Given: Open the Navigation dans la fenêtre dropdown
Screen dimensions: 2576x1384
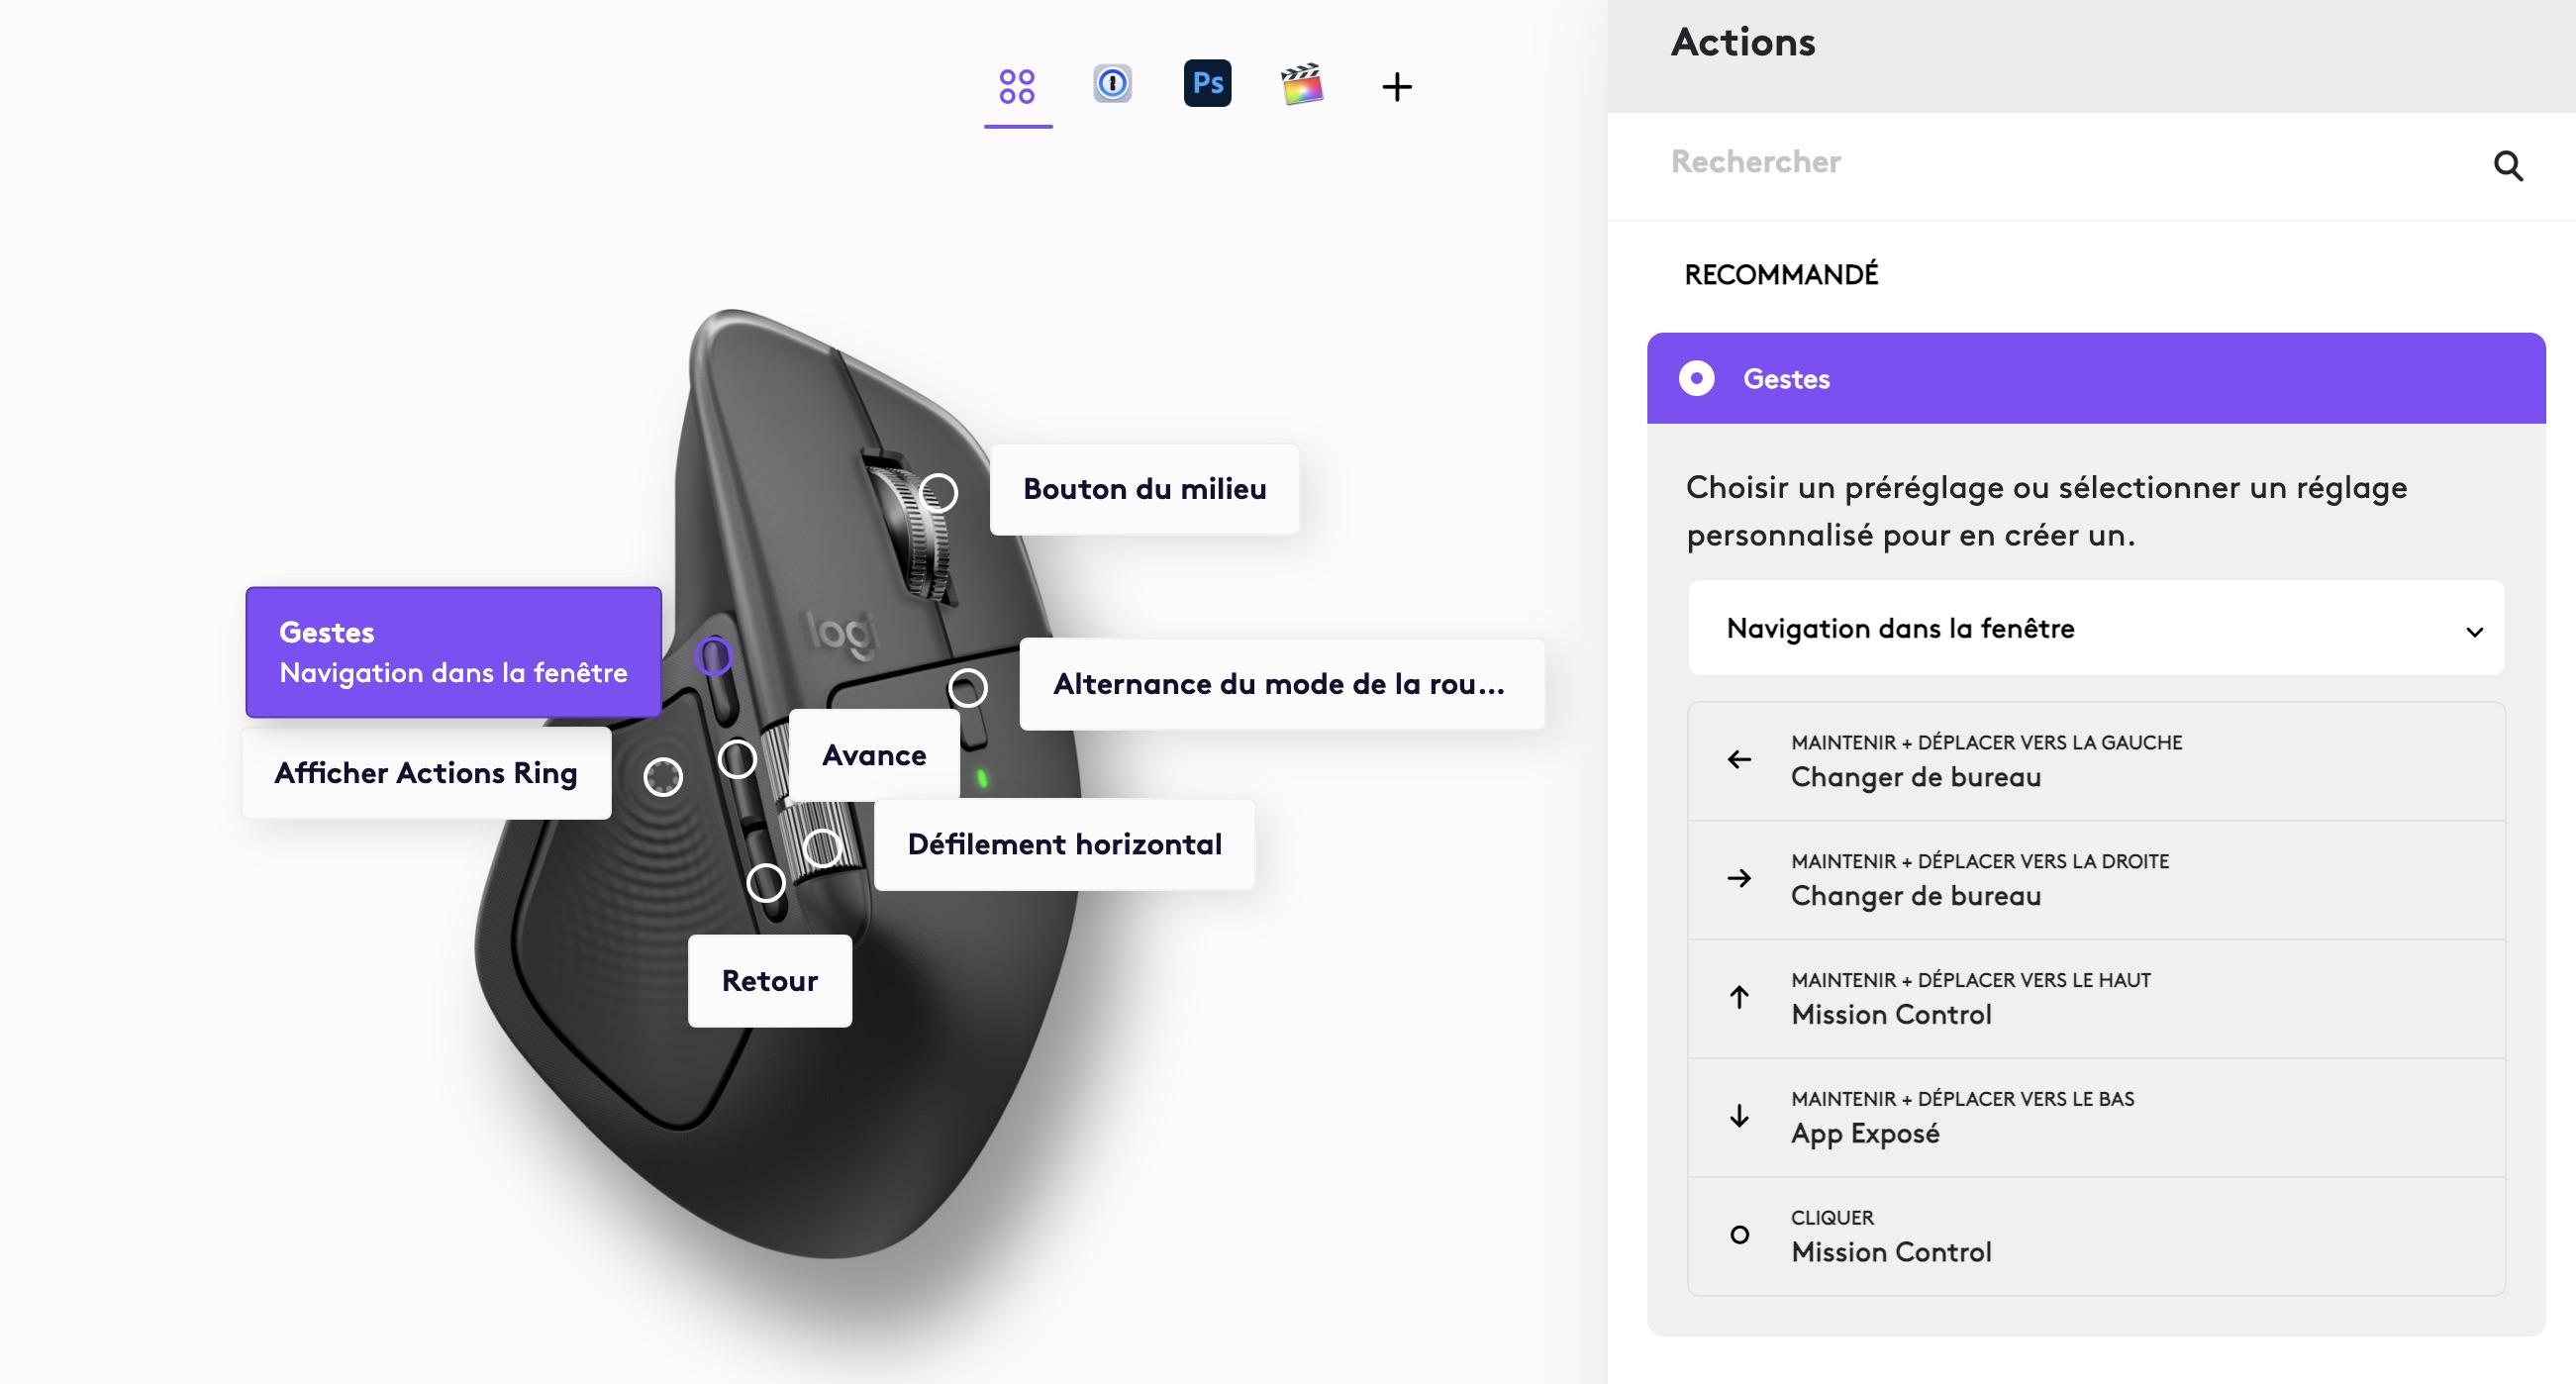Looking at the screenshot, I should tap(2095, 629).
